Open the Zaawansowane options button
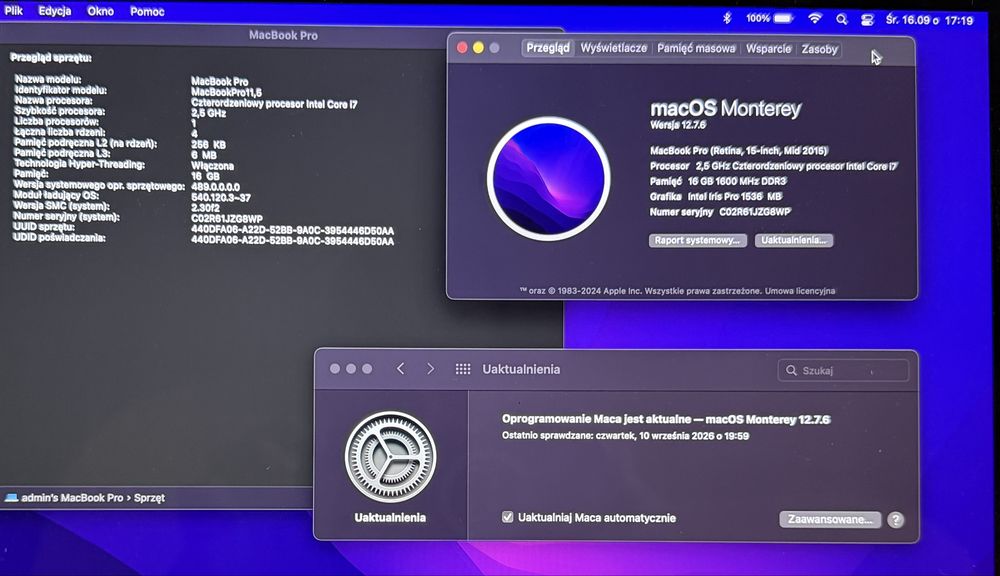Image resolution: width=1000 pixels, height=576 pixels. 830,519
